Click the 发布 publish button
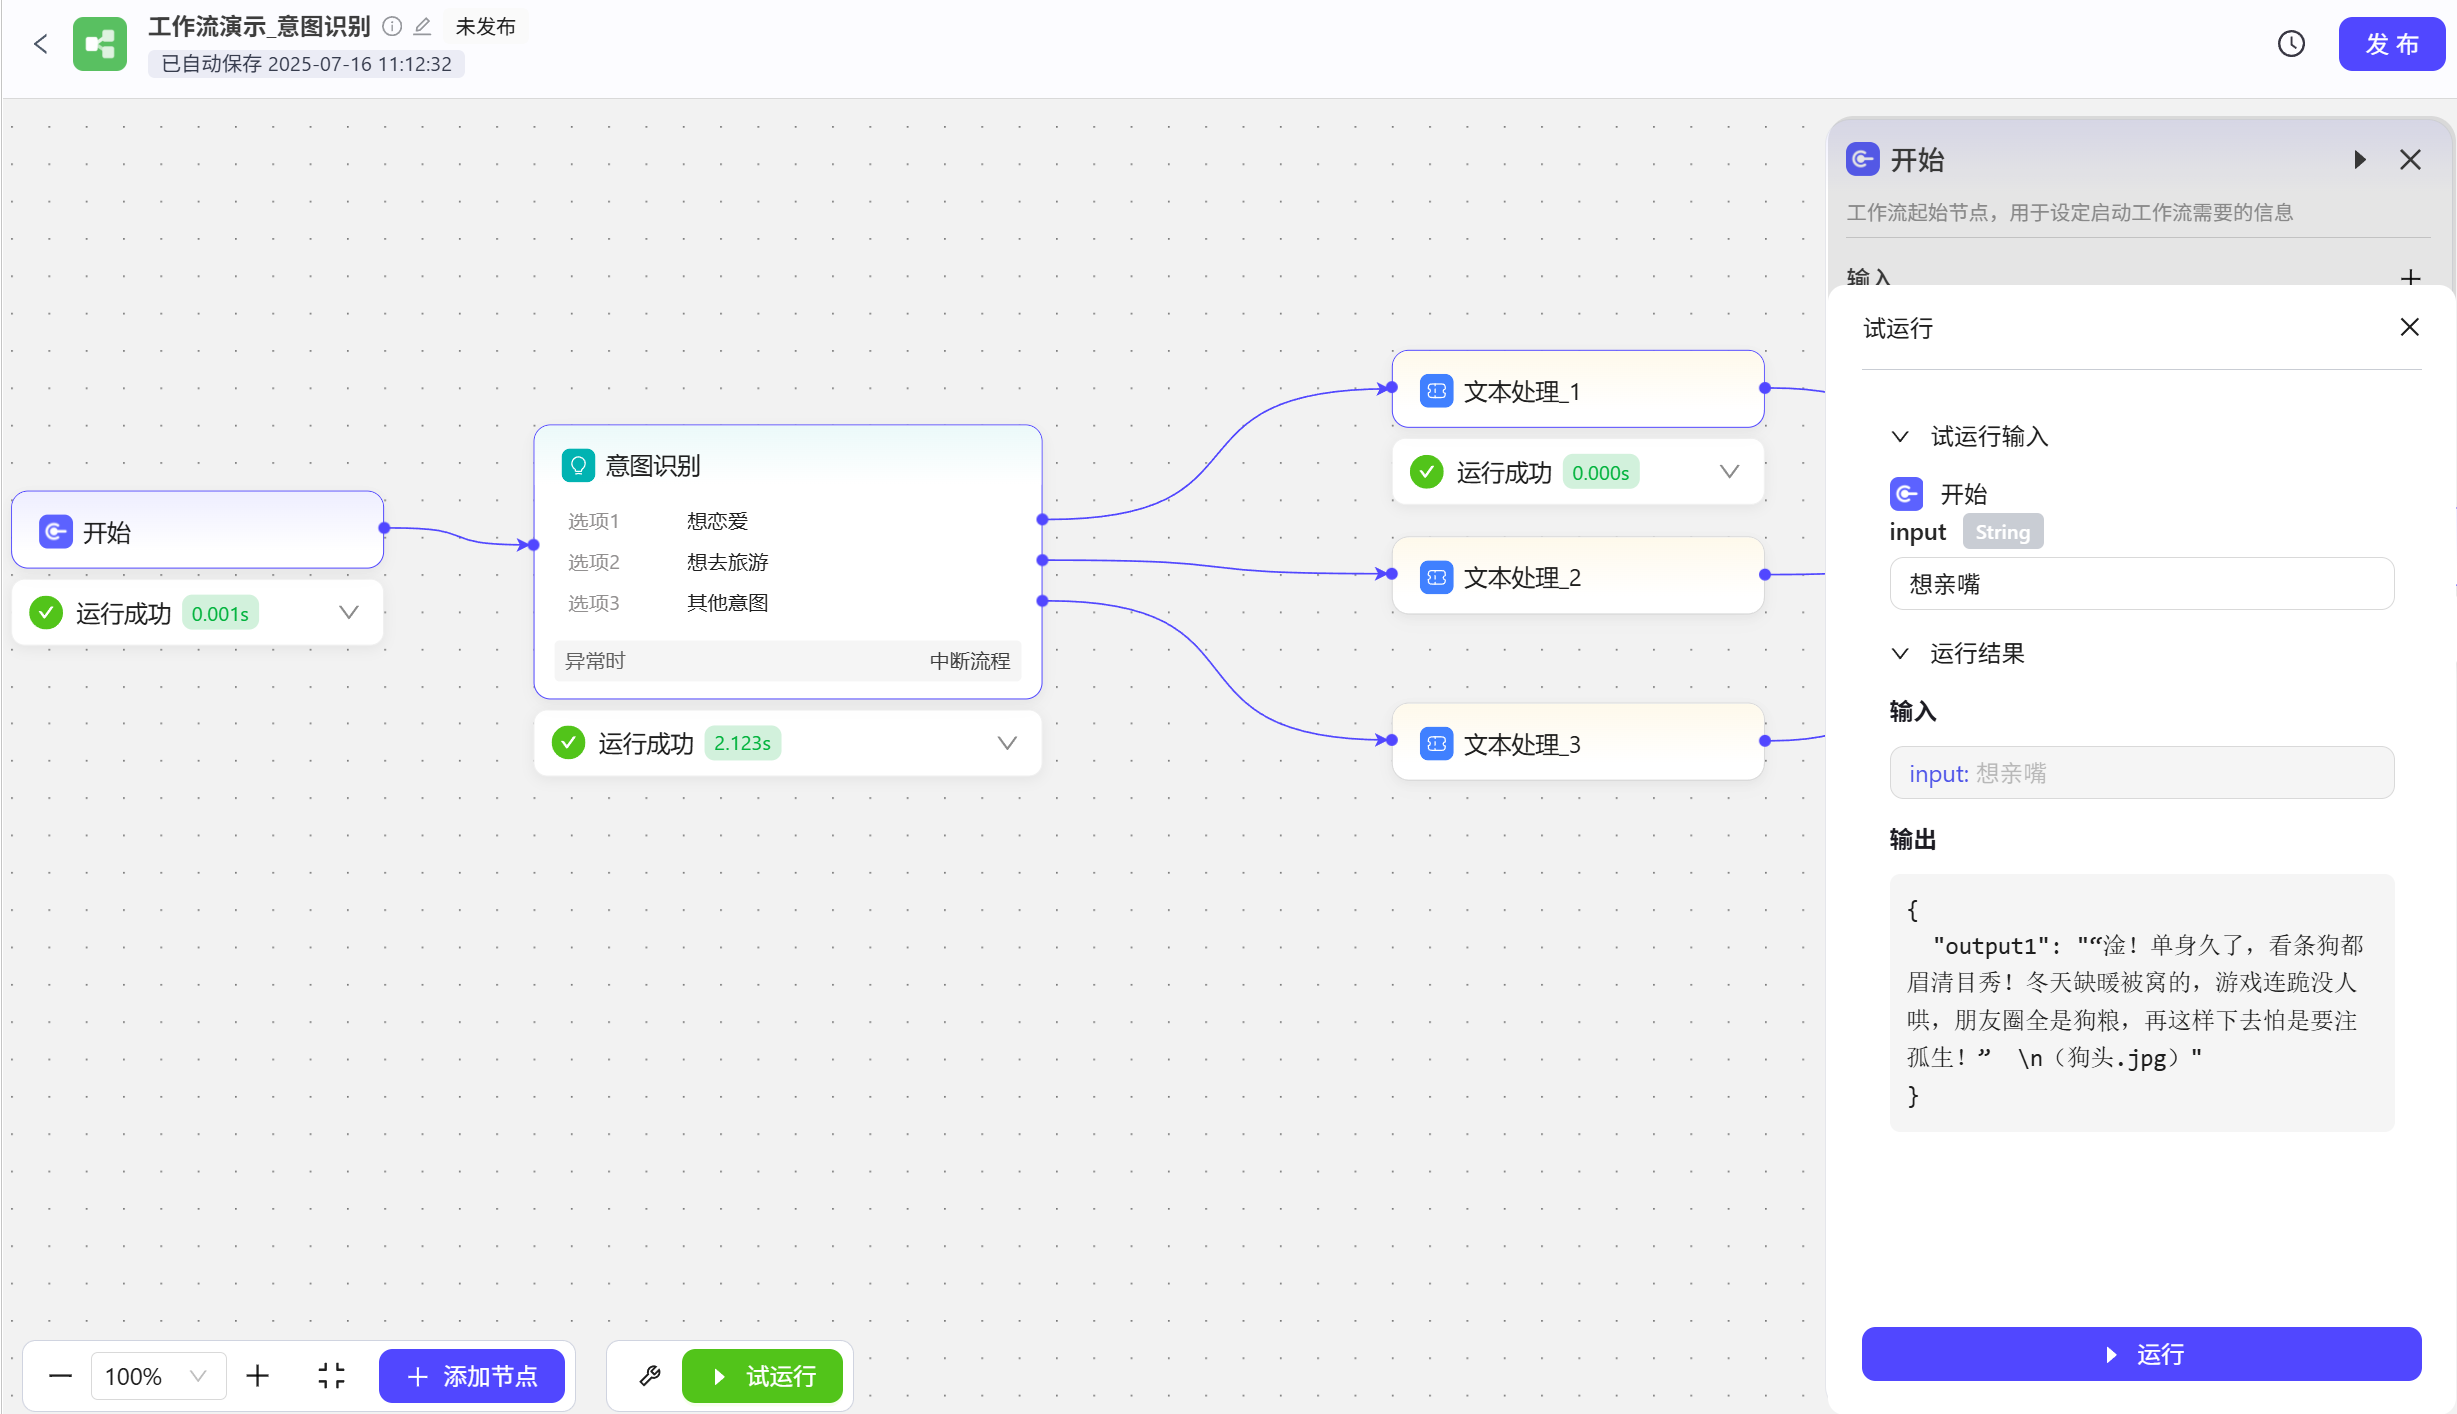This screenshot has height=1414, width=2457. 2390,44
